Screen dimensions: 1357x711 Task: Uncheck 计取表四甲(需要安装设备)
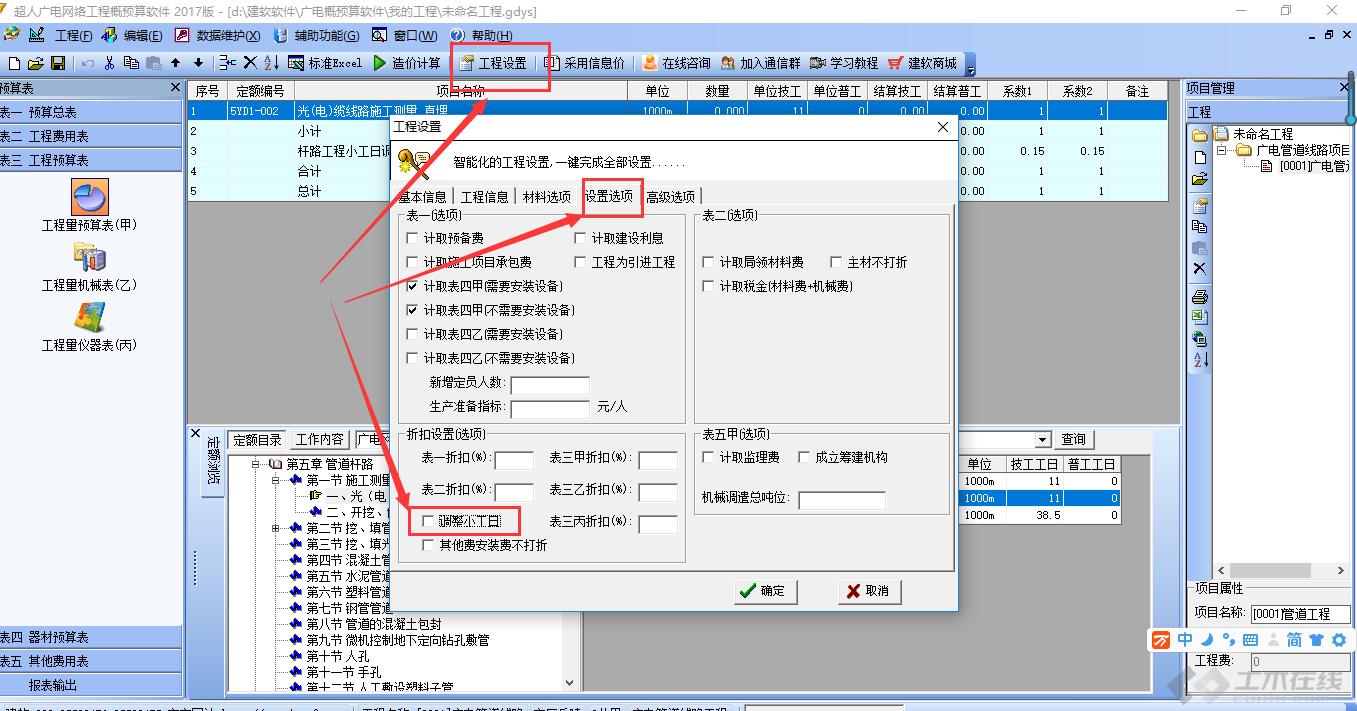point(412,286)
